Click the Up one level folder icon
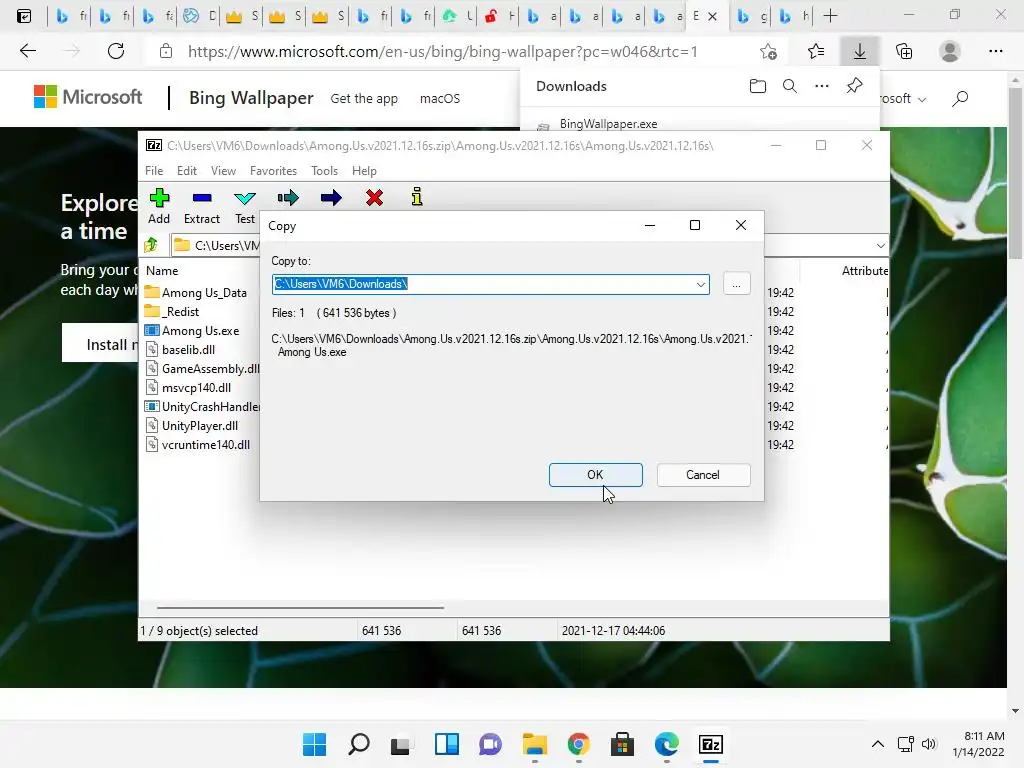The width and height of the screenshot is (1024, 768). point(152,245)
